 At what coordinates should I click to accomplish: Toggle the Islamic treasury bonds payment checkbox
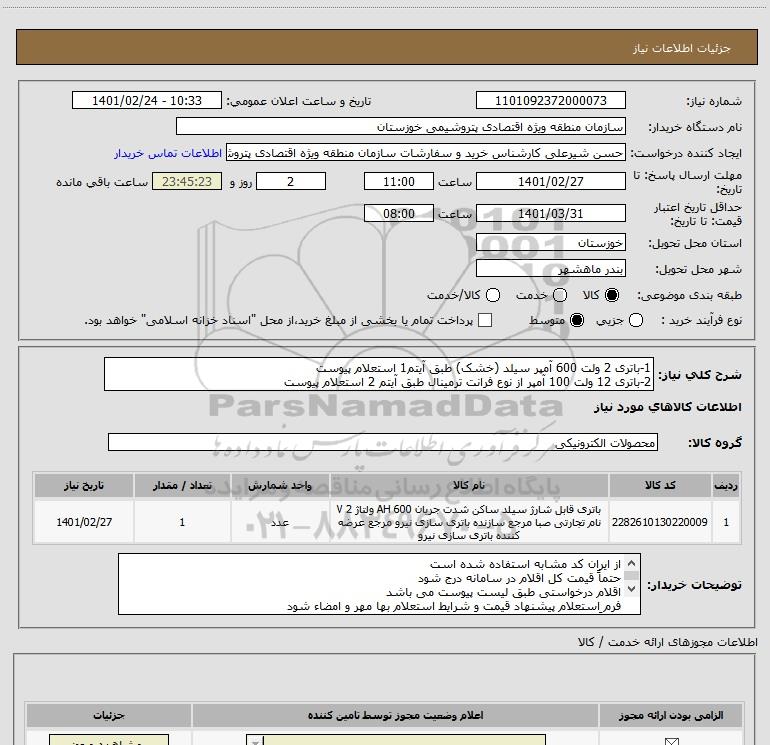coord(485,320)
